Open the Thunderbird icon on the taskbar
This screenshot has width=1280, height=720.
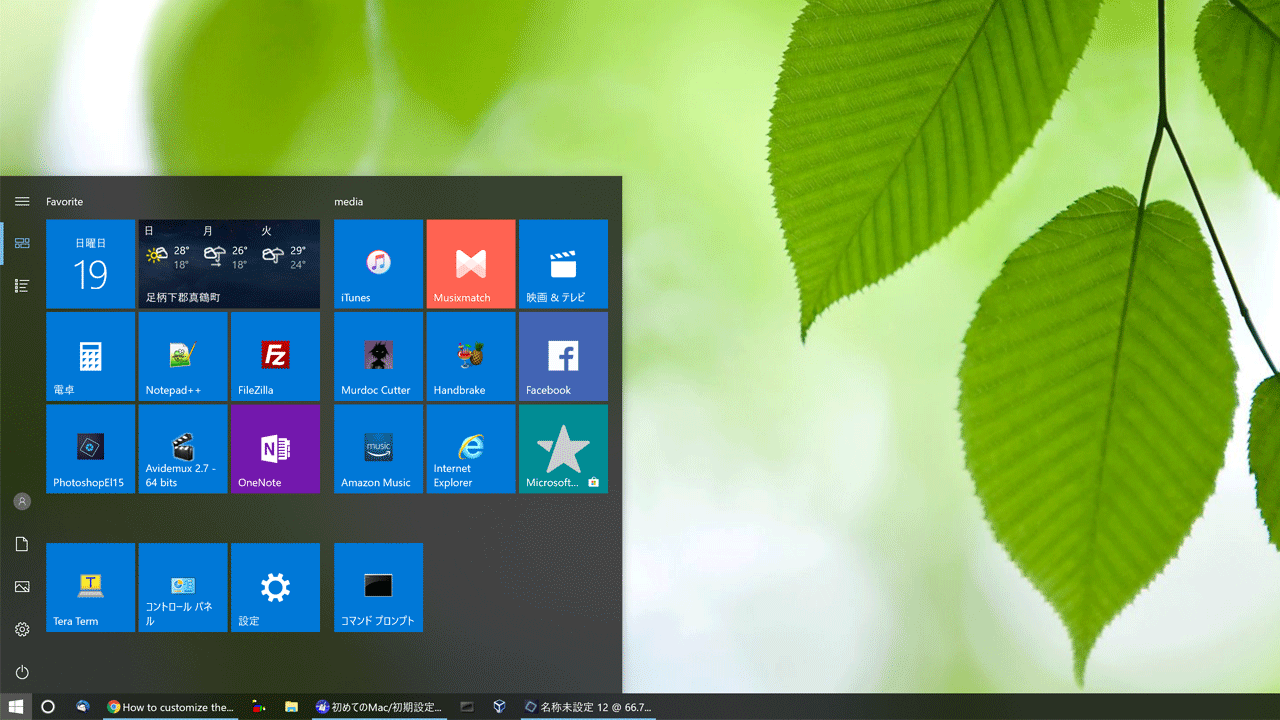(83, 707)
